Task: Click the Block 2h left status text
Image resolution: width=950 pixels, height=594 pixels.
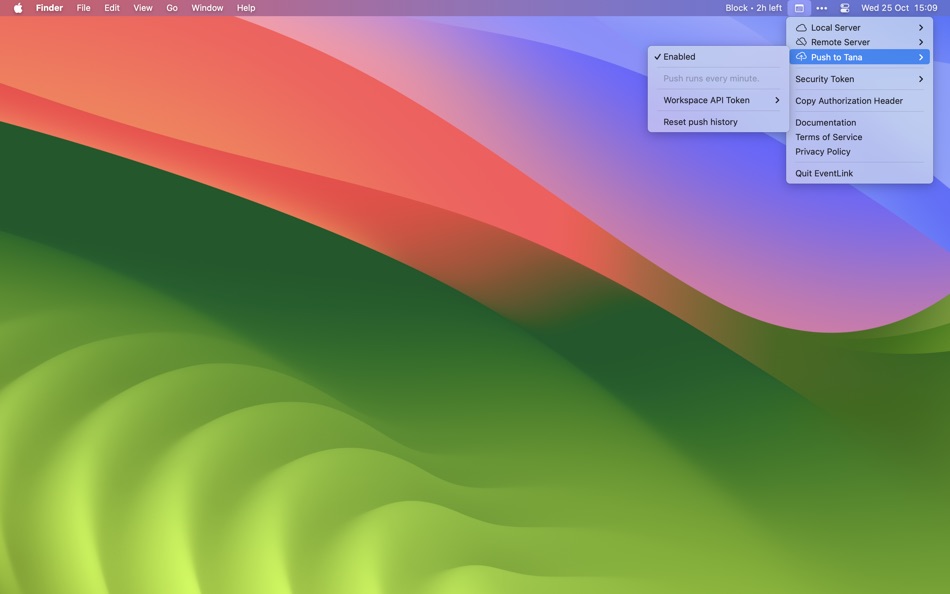Action: pyautogui.click(x=753, y=8)
